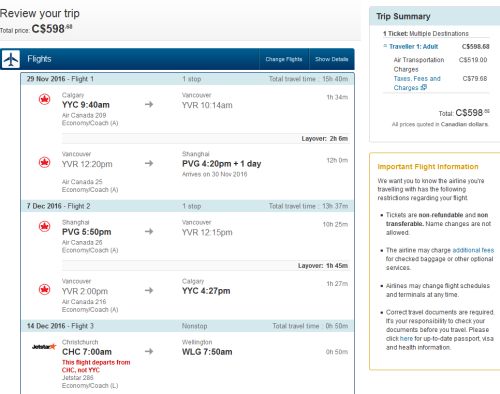
Task: Click arrow between CHC and WLG
Action: pyautogui.click(x=149, y=351)
